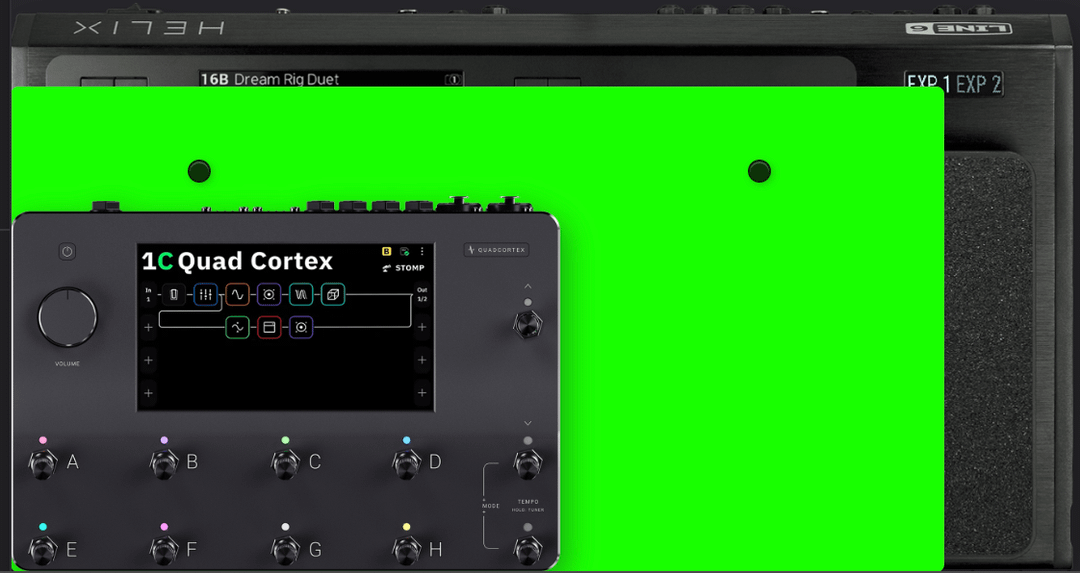Select the gray pedal block after In 1
The width and height of the screenshot is (1080, 573).
174,295
